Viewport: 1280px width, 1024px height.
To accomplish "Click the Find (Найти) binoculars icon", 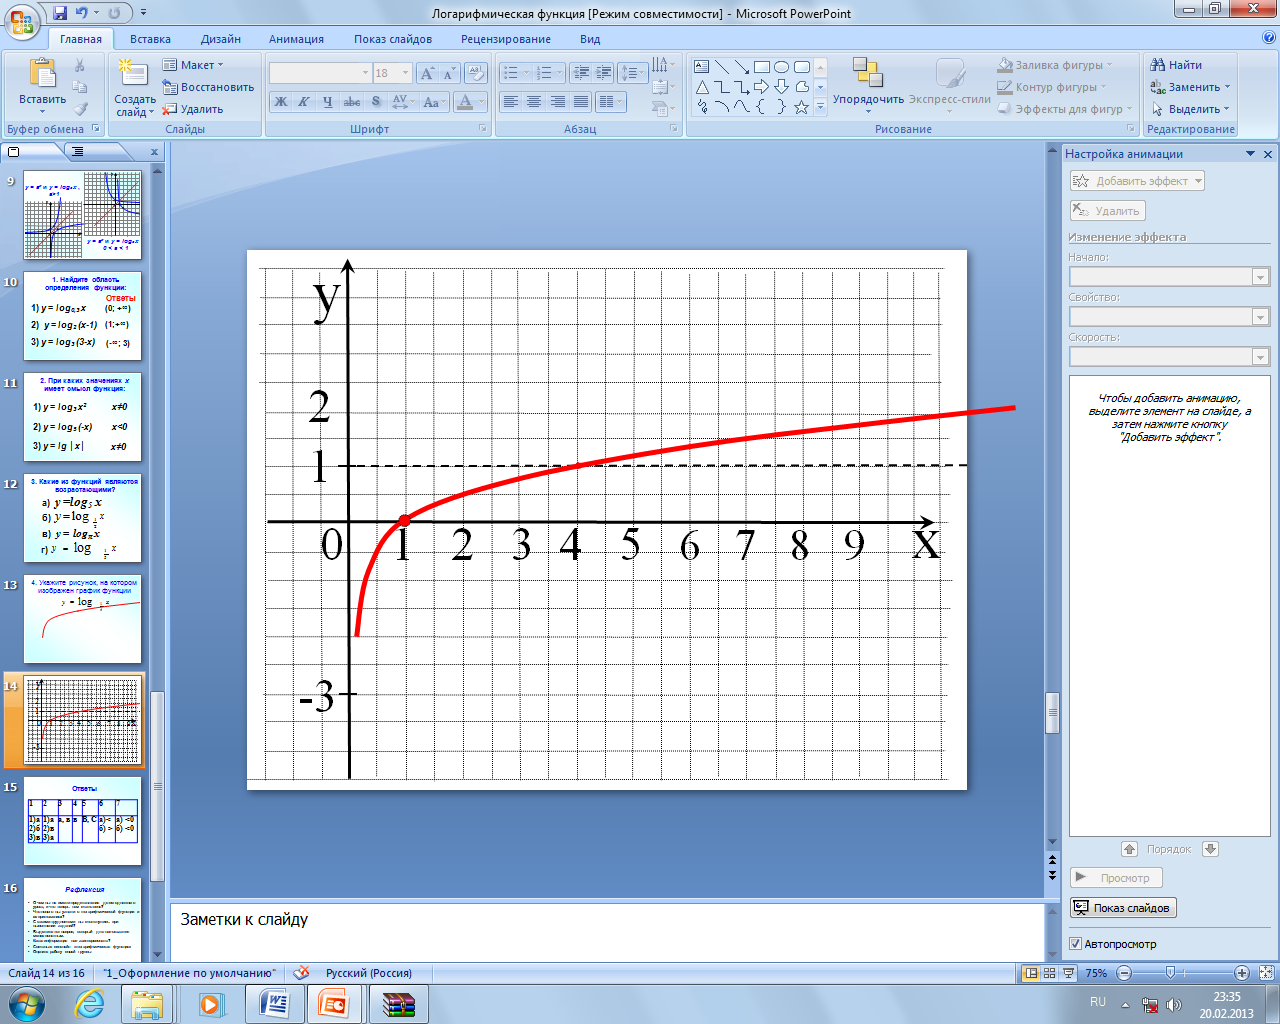I will tap(1158, 65).
